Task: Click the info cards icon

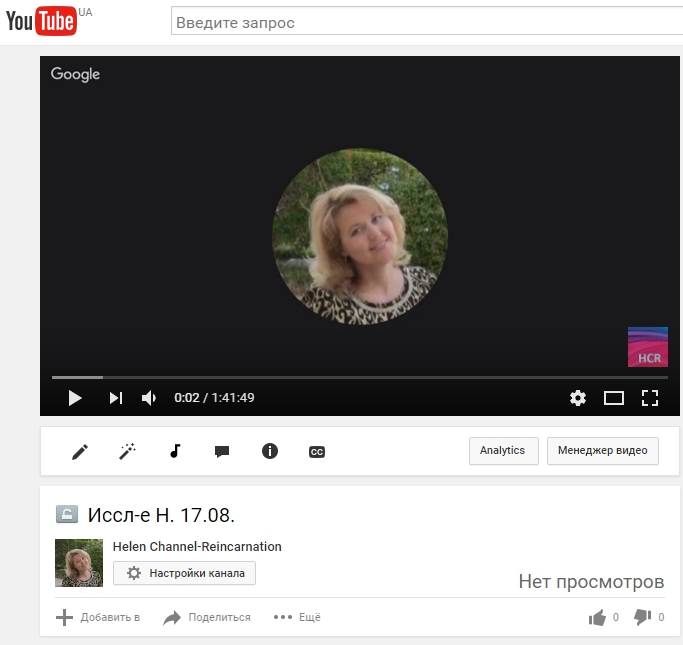Action: click(269, 451)
